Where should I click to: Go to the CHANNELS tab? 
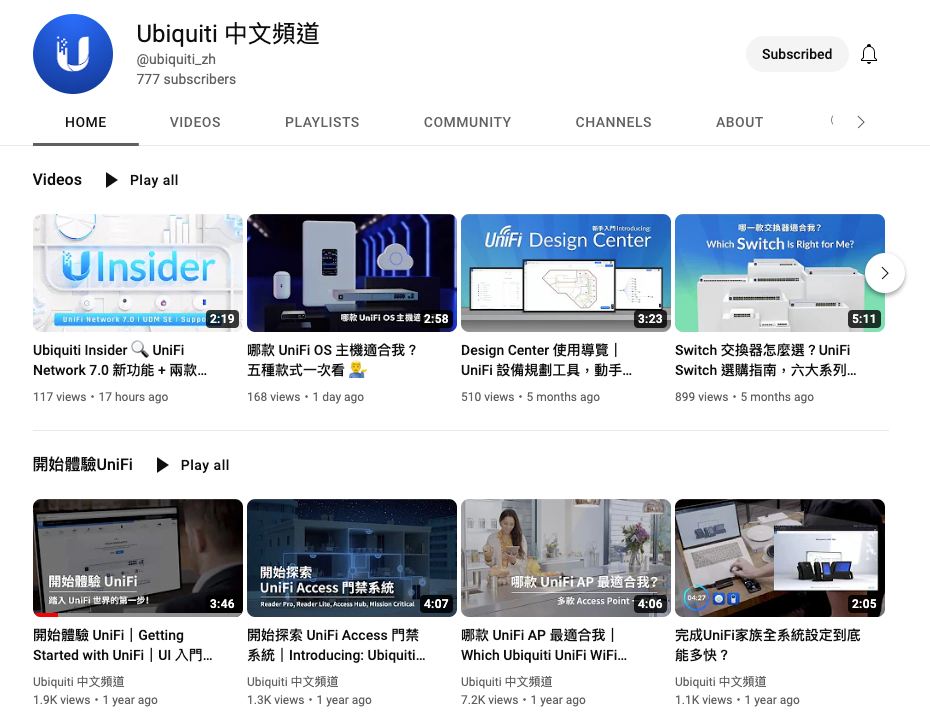pyautogui.click(x=613, y=122)
